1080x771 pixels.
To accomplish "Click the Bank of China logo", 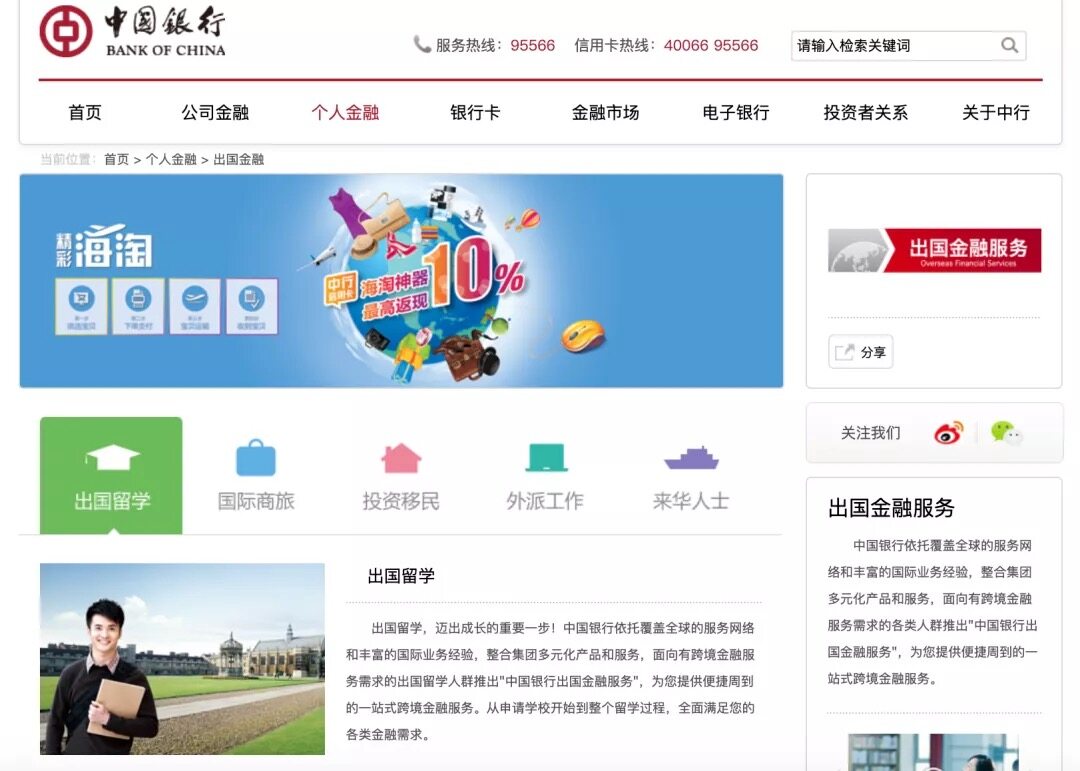I will coord(133,32).
